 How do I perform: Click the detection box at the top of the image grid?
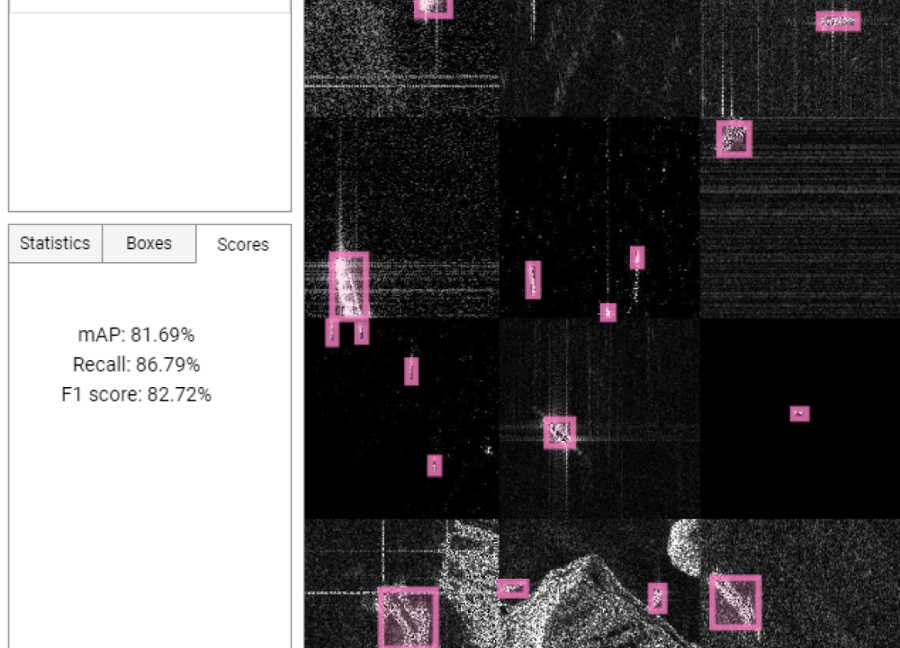click(x=432, y=8)
